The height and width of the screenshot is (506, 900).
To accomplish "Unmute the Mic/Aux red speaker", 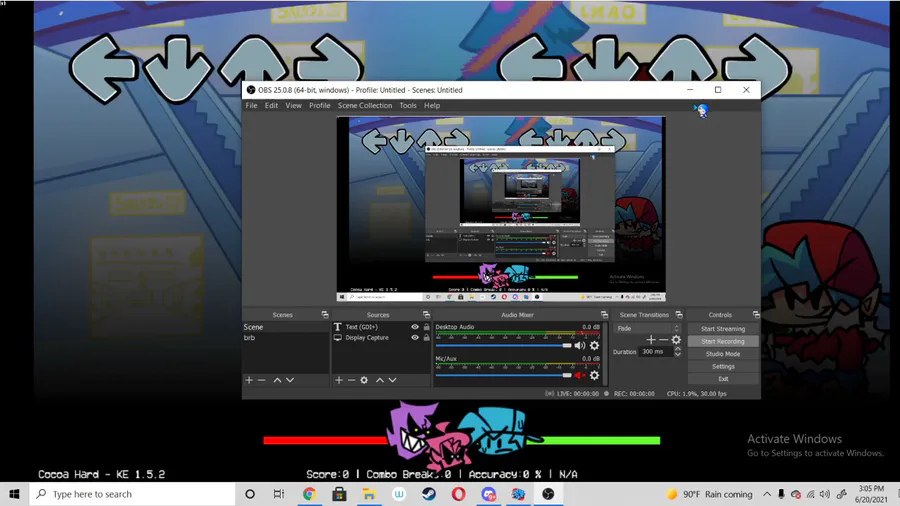I will tap(580, 375).
